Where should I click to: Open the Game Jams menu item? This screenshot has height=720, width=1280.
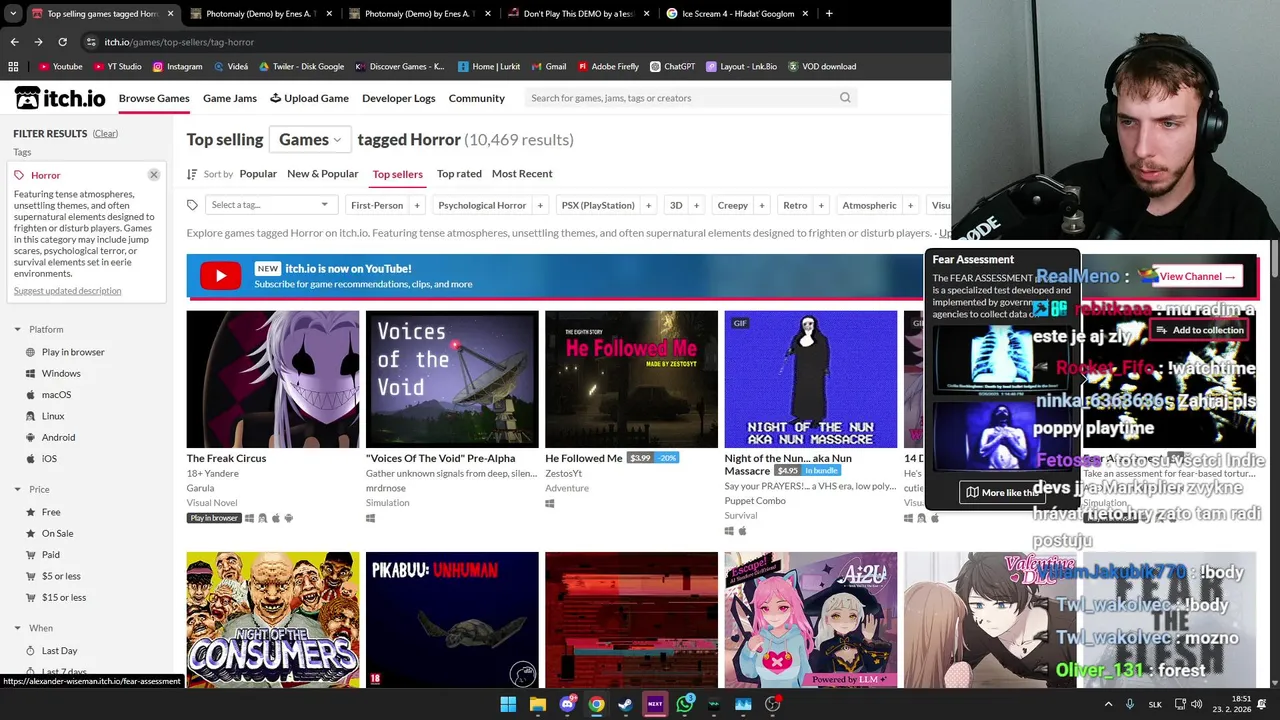pyautogui.click(x=230, y=98)
